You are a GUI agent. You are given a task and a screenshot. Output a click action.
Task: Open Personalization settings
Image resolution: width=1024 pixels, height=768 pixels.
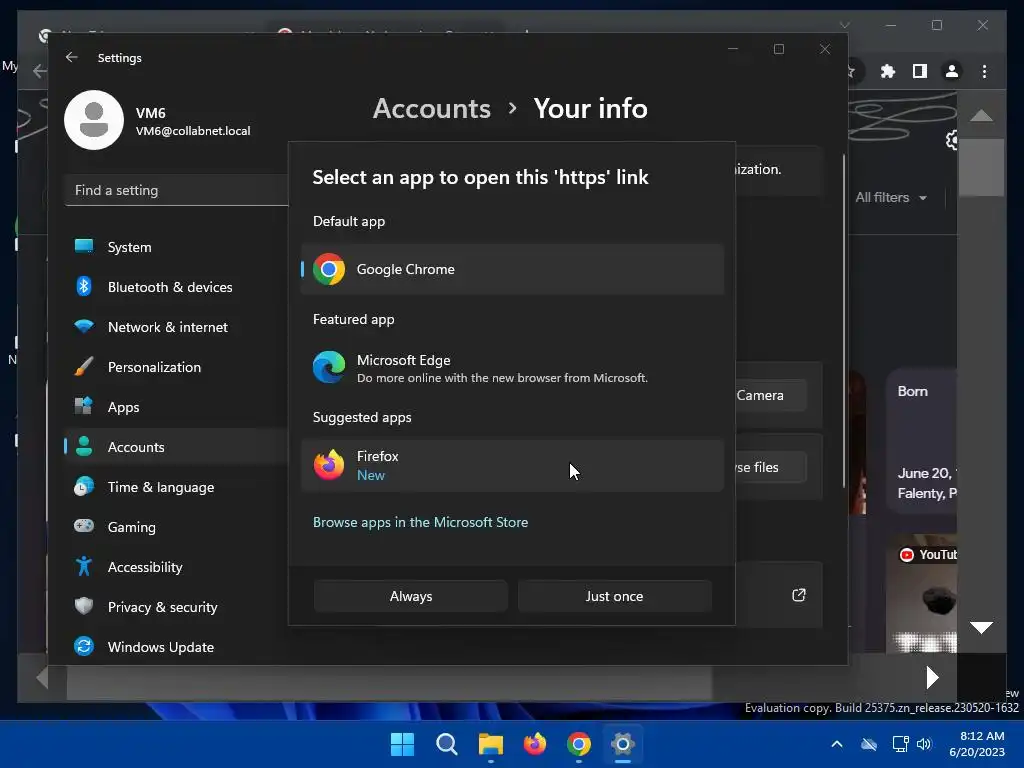coord(176,367)
